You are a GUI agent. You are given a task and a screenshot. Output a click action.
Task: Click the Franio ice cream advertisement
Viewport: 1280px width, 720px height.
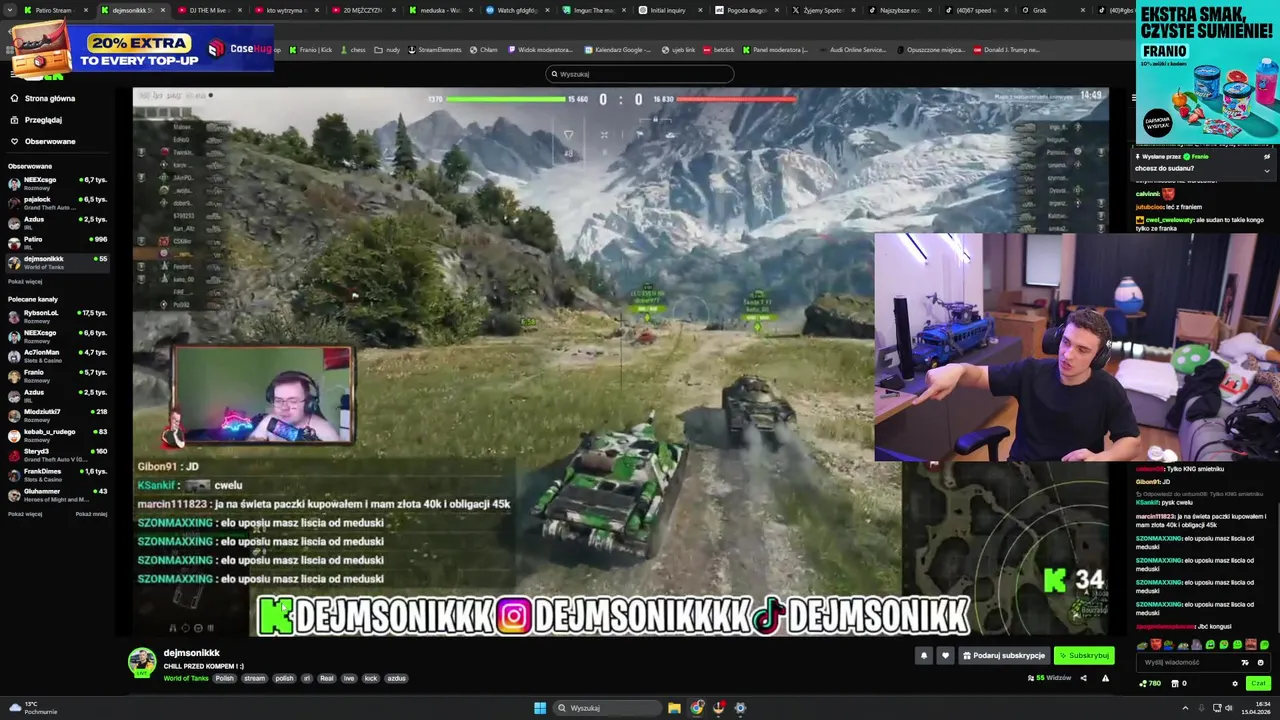pyautogui.click(x=1207, y=71)
